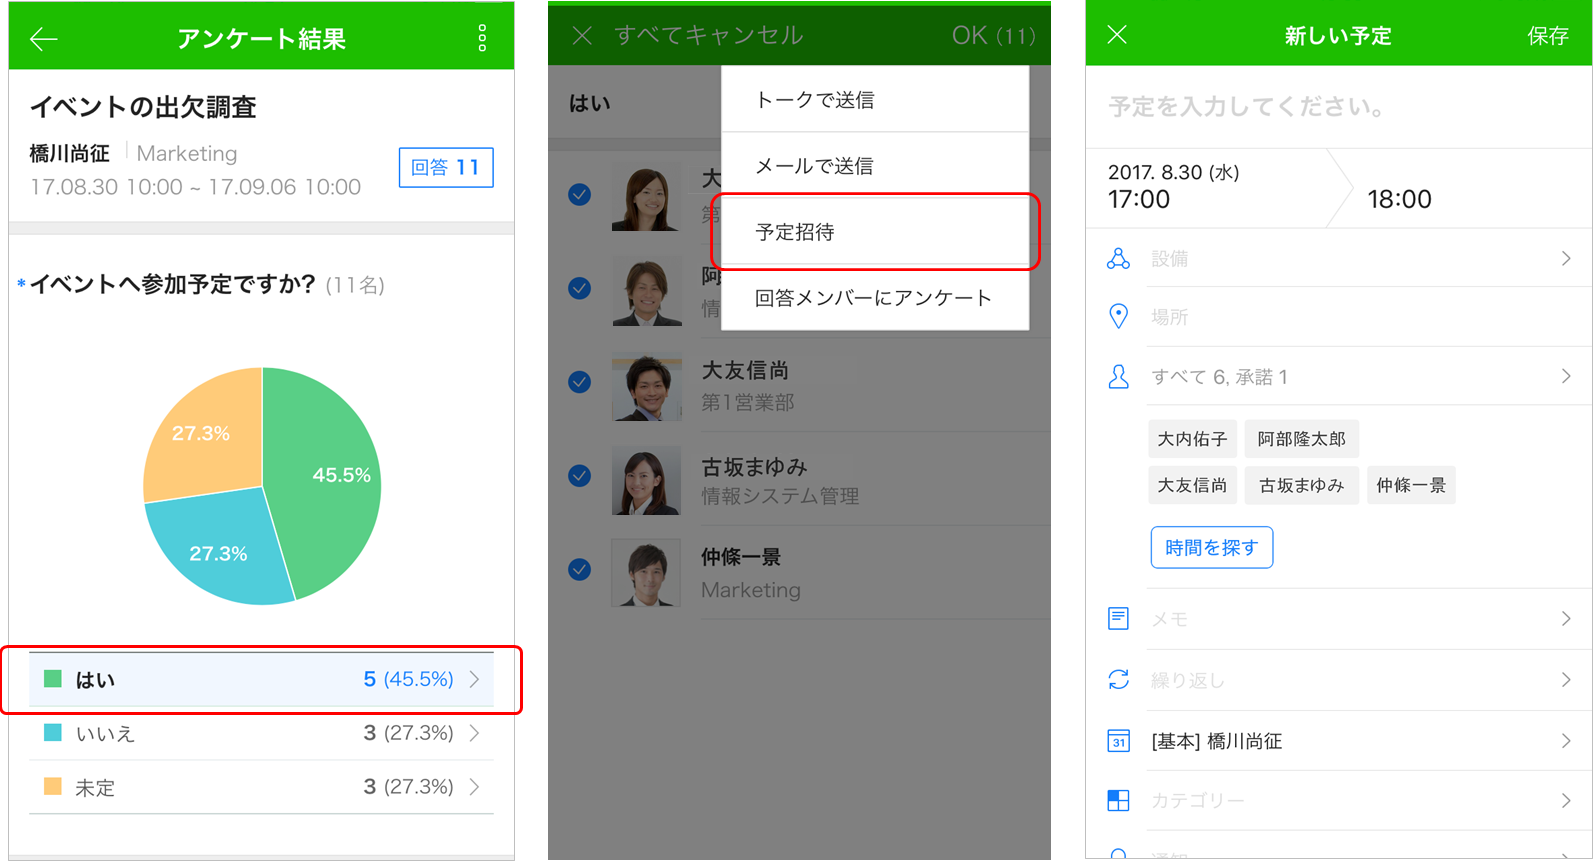Tap the orange 未定 color swatch
Viewport: 1593px width, 862px height.
click(53, 787)
